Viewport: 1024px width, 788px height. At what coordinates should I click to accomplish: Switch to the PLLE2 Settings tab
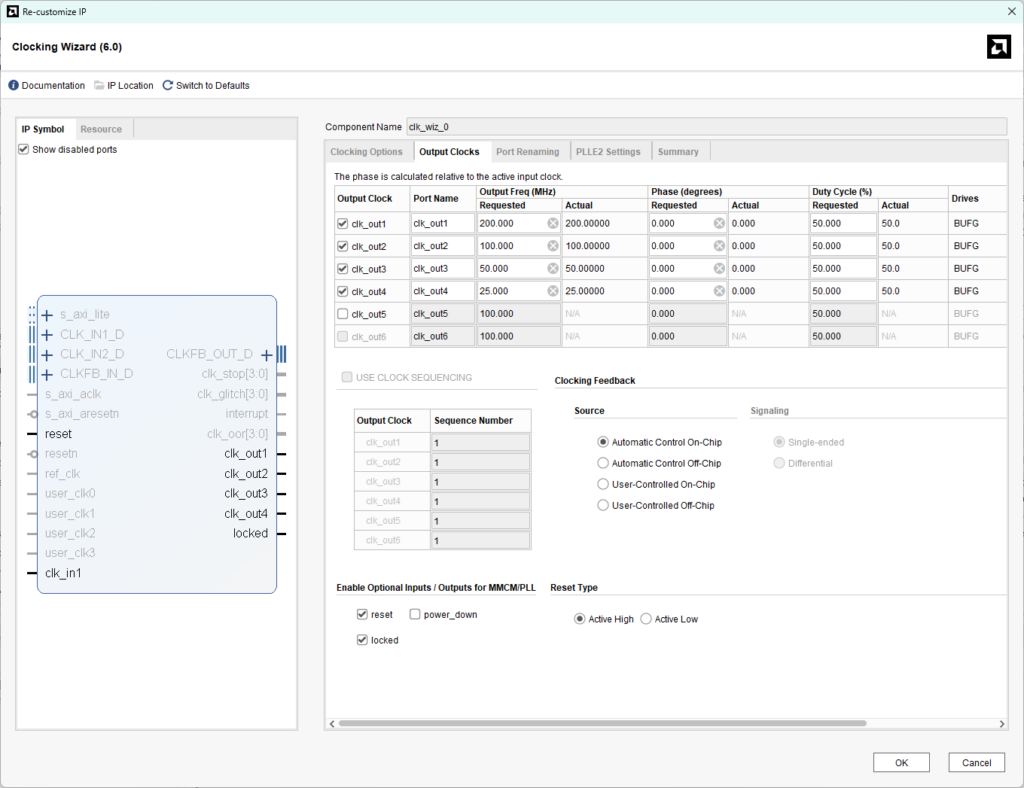608,151
